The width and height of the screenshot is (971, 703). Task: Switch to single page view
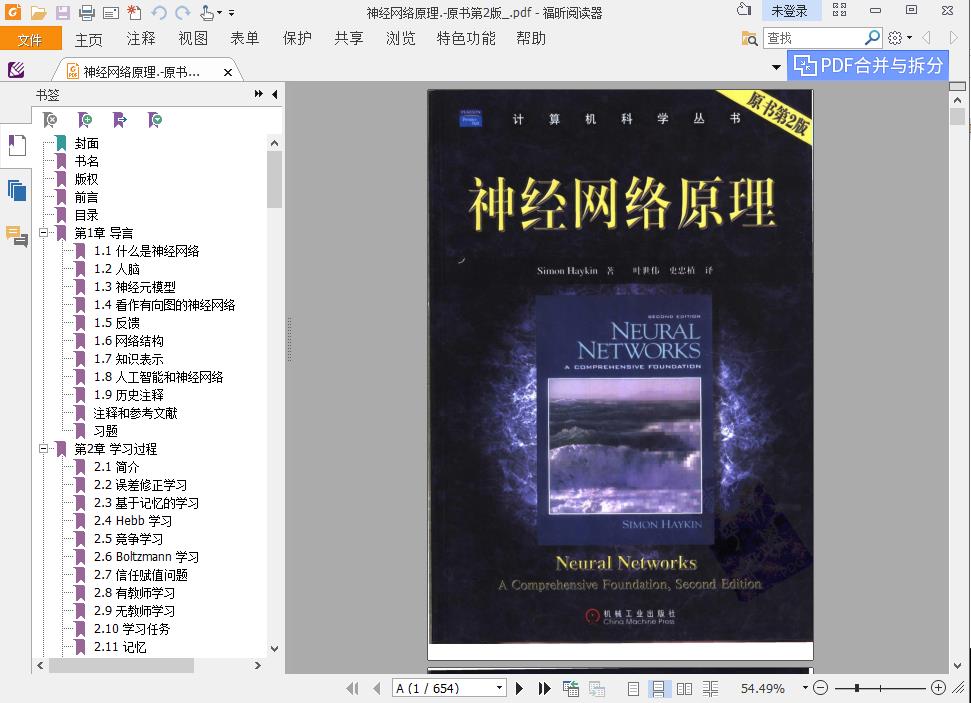(633, 688)
